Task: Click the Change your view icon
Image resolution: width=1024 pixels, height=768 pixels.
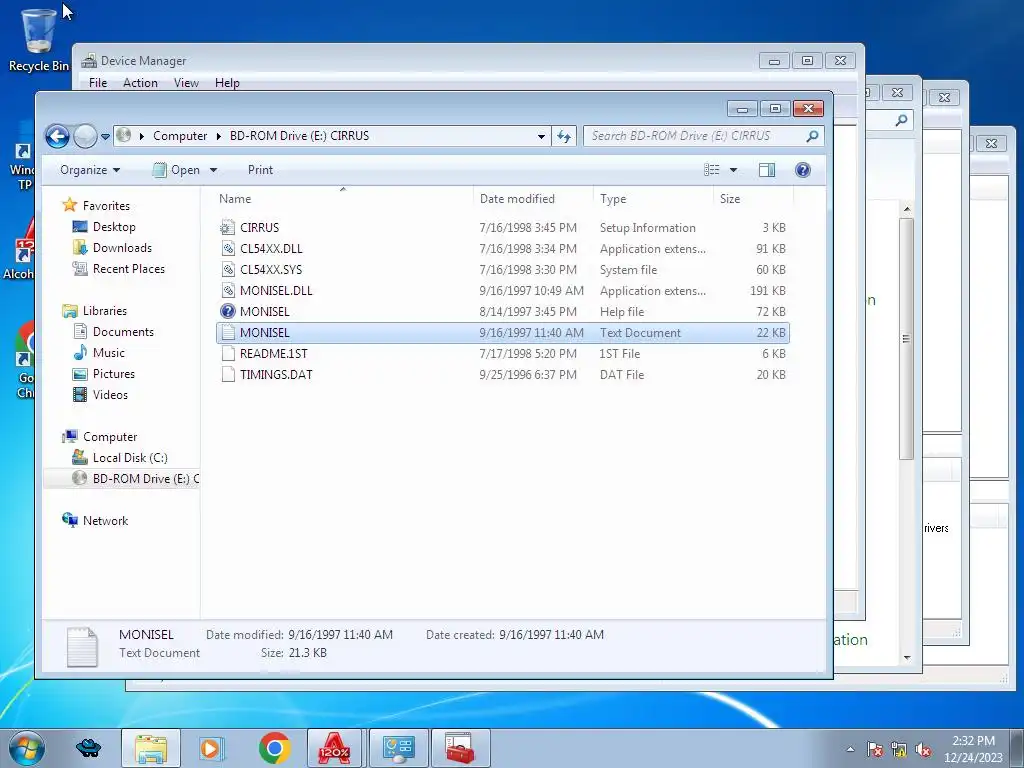Action: pyautogui.click(x=711, y=170)
